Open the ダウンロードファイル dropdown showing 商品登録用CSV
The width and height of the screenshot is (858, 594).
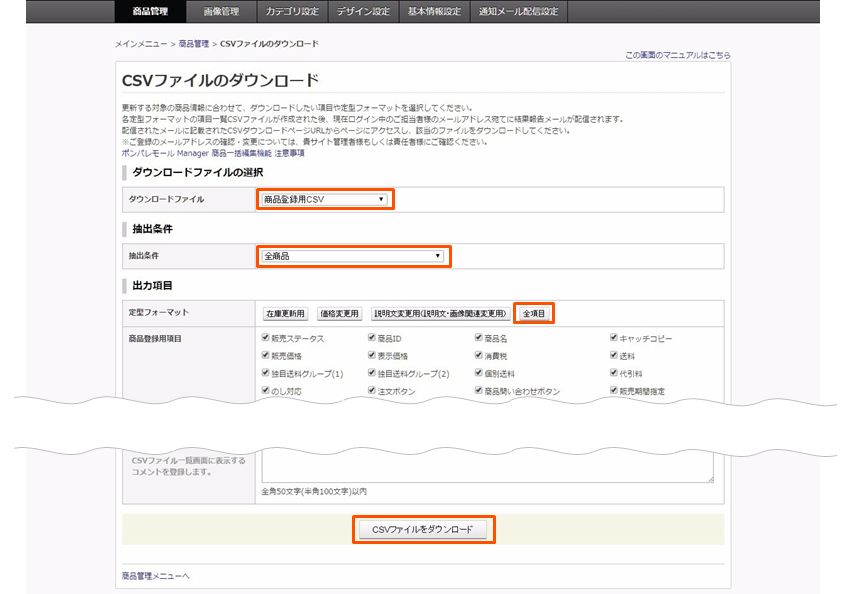[325, 199]
